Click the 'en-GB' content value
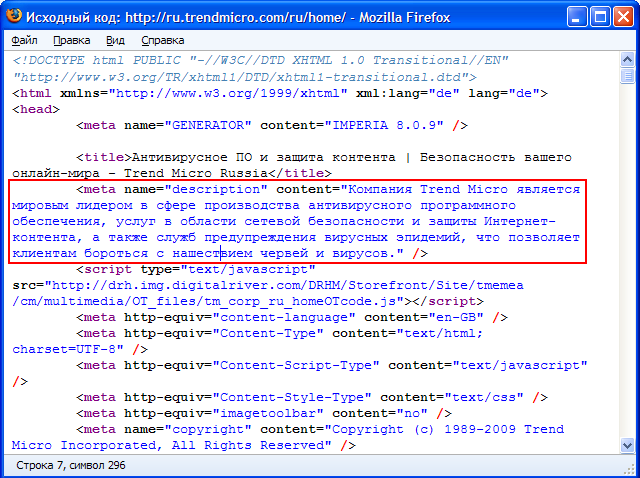640x478 pixels. [x=456, y=317]
